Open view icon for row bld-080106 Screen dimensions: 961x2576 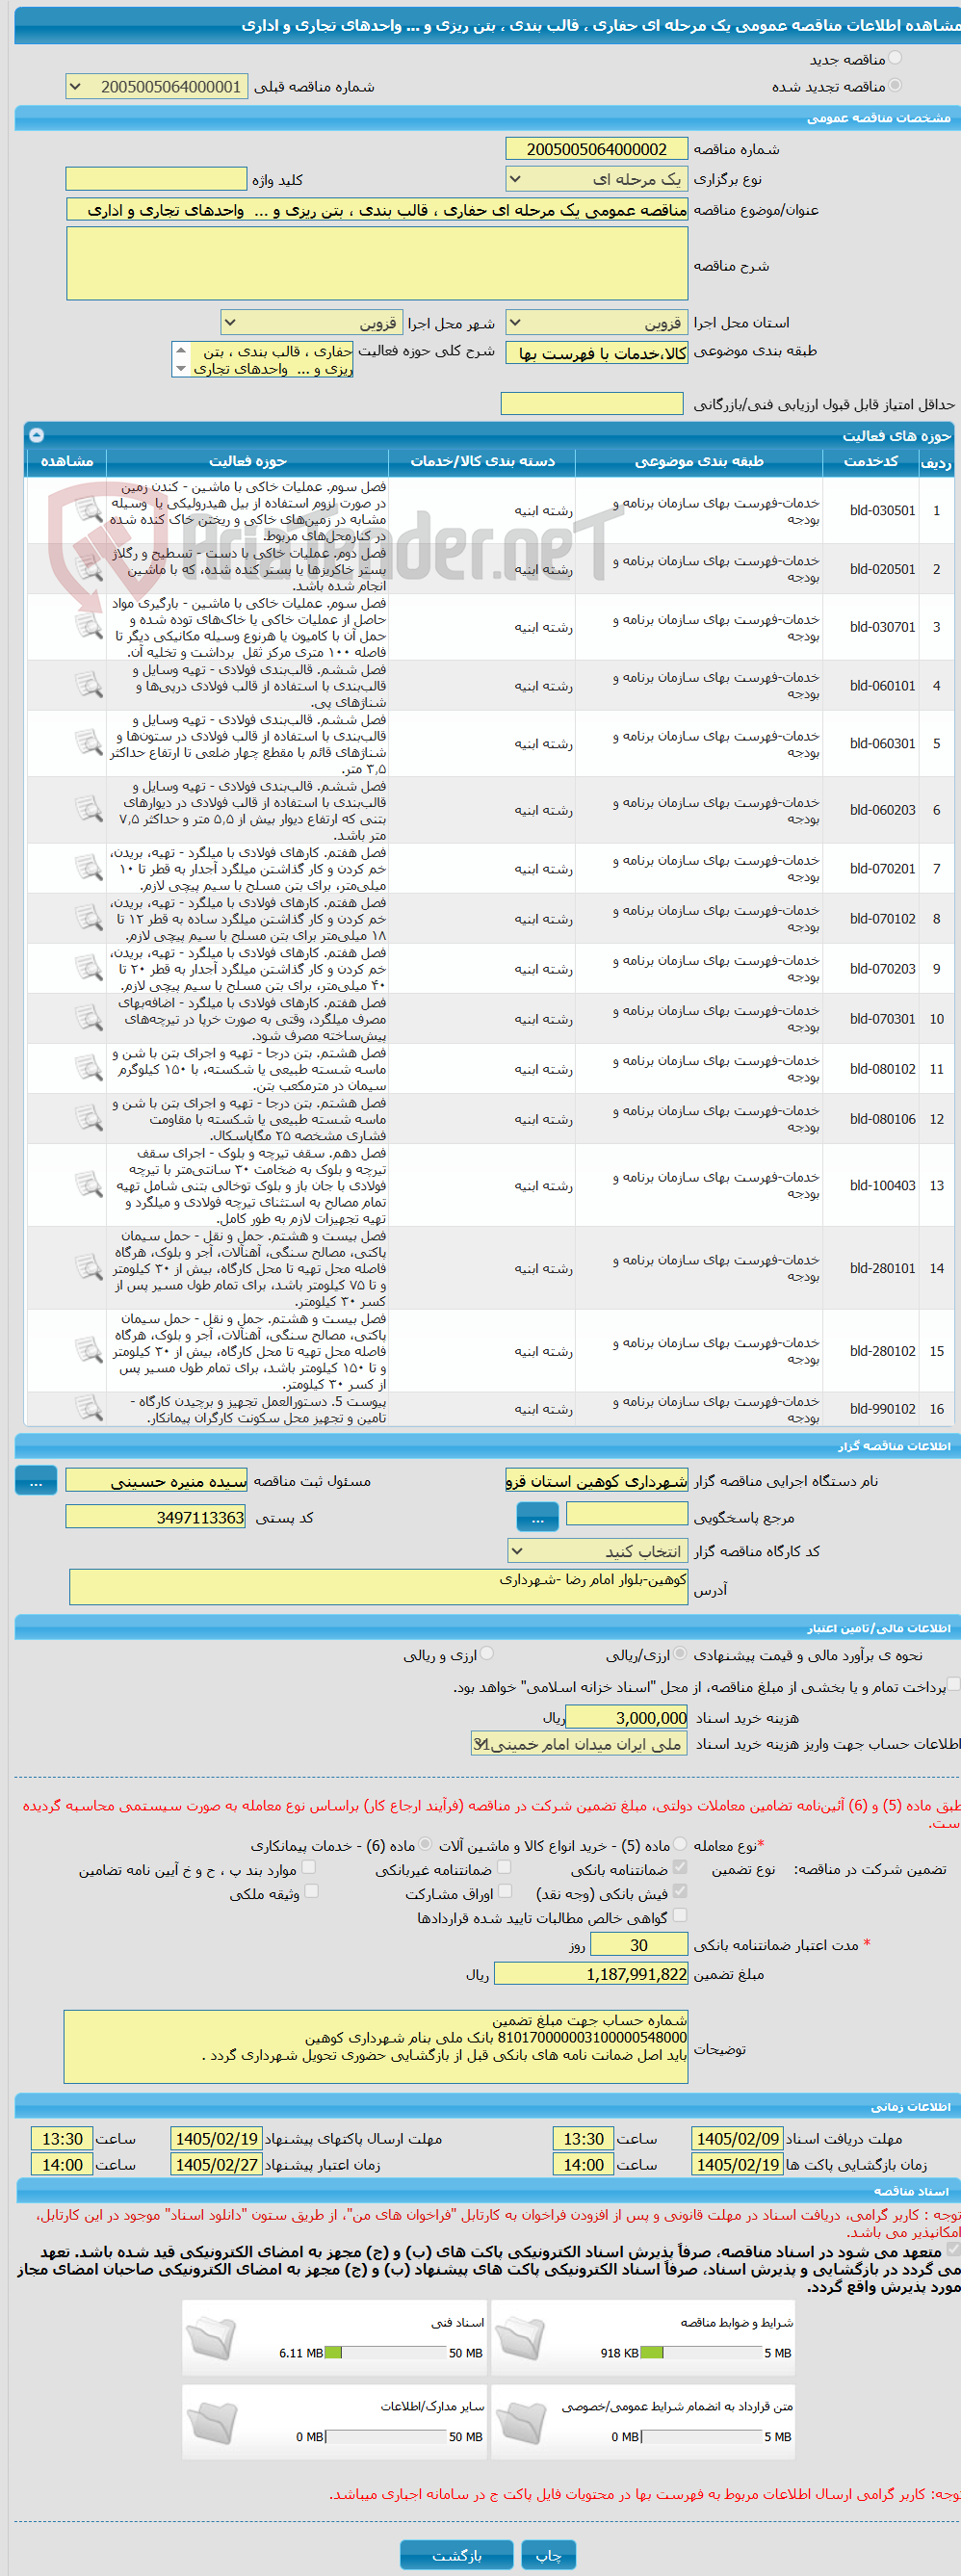click(88, 1119)
